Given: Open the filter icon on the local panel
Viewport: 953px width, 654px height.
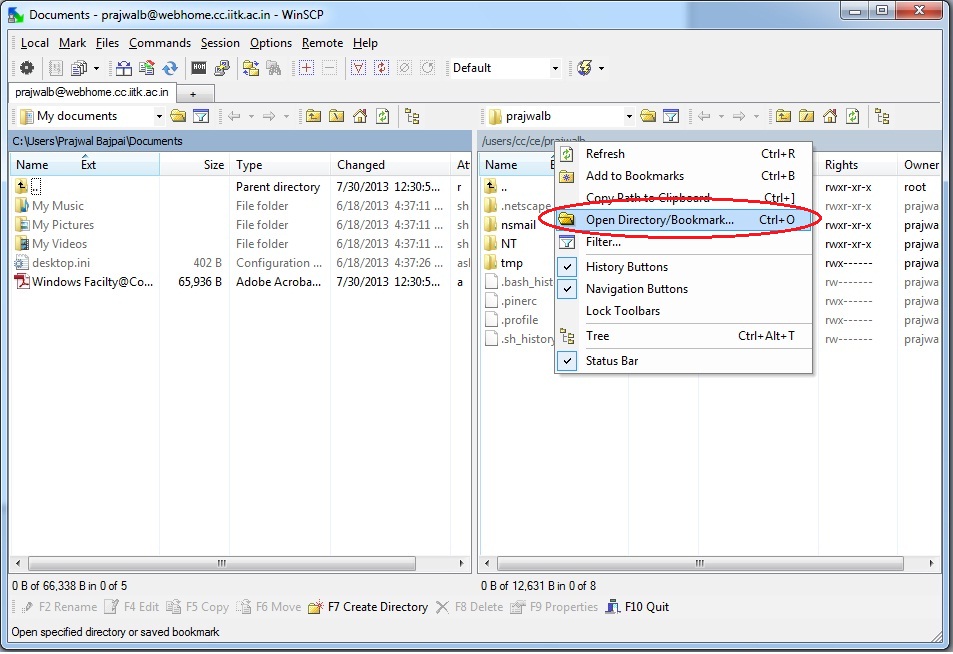Looking at the screenshot, I should 200,115.
